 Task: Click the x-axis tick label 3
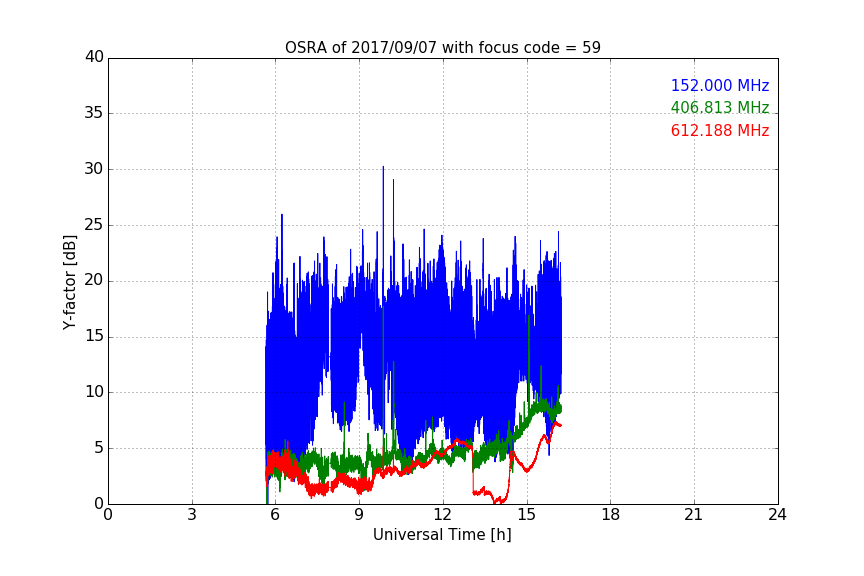192,515
